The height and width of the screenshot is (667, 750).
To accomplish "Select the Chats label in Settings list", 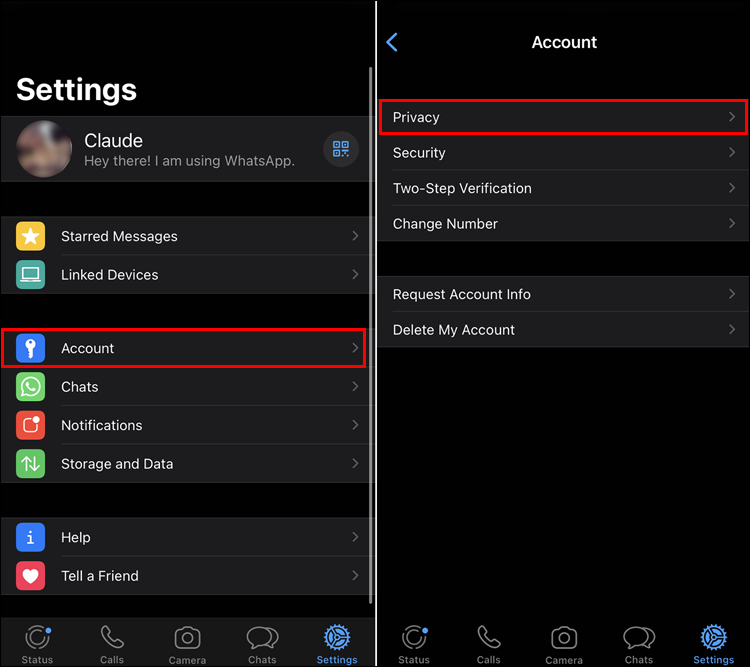I will pos(79,387).
